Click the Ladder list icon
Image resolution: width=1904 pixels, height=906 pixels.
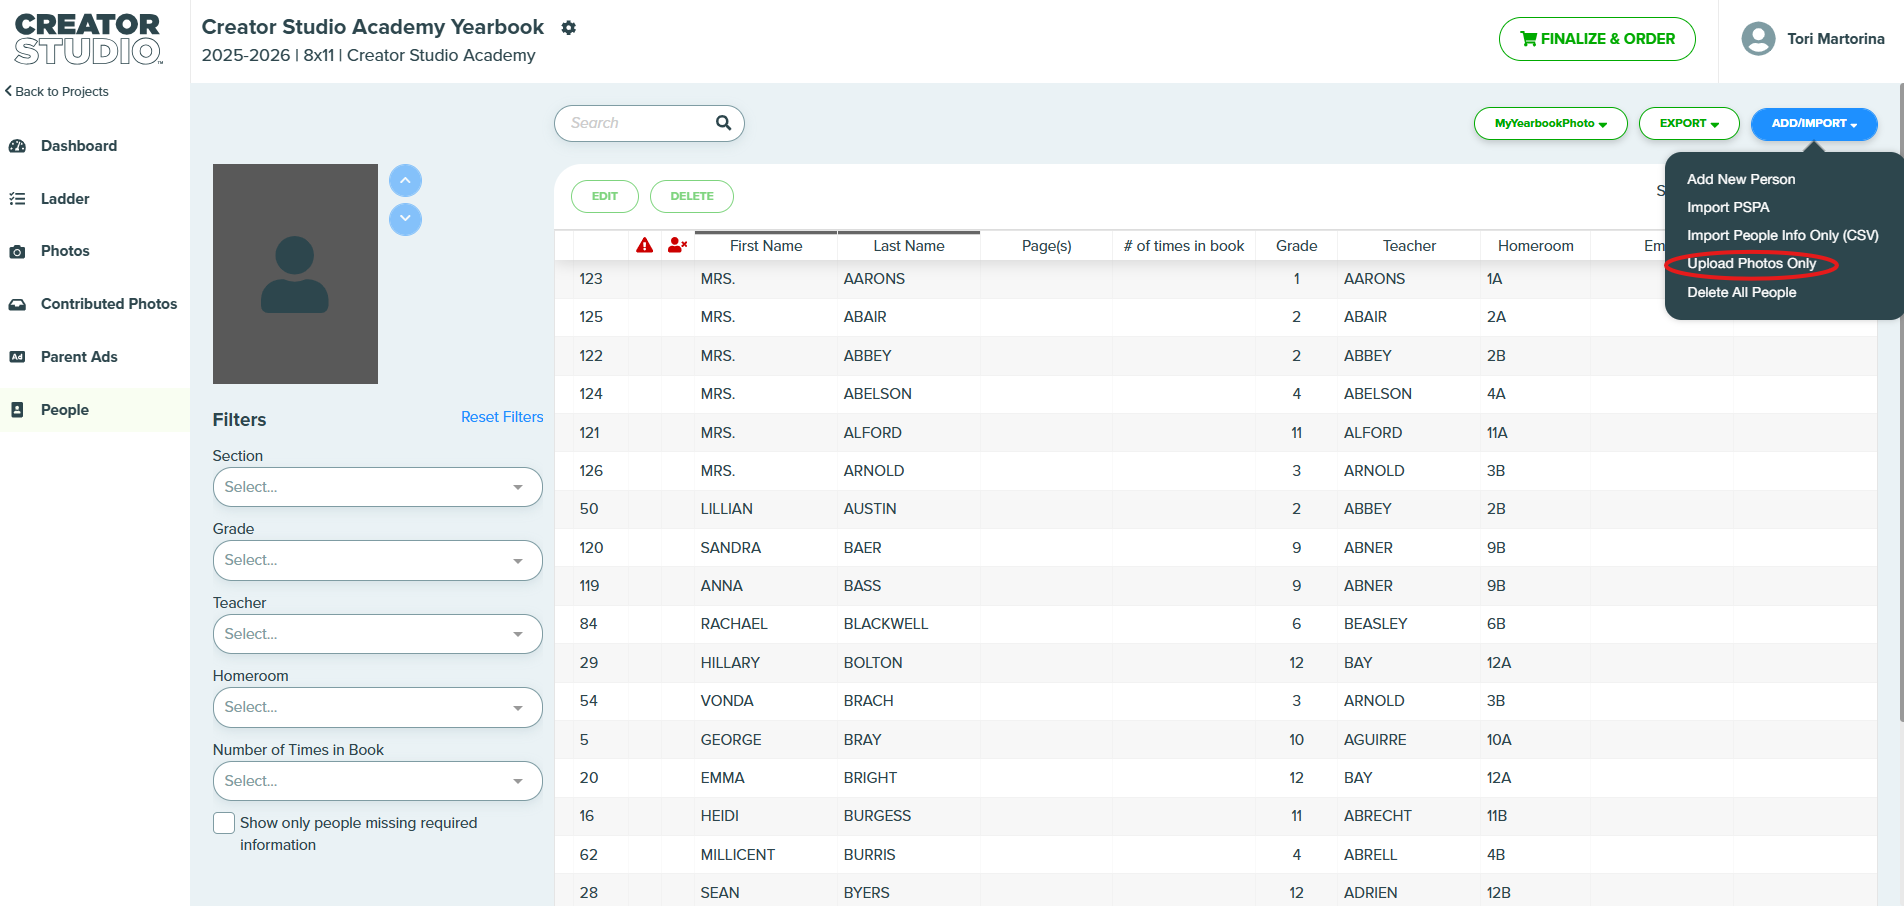click(17, 199)
